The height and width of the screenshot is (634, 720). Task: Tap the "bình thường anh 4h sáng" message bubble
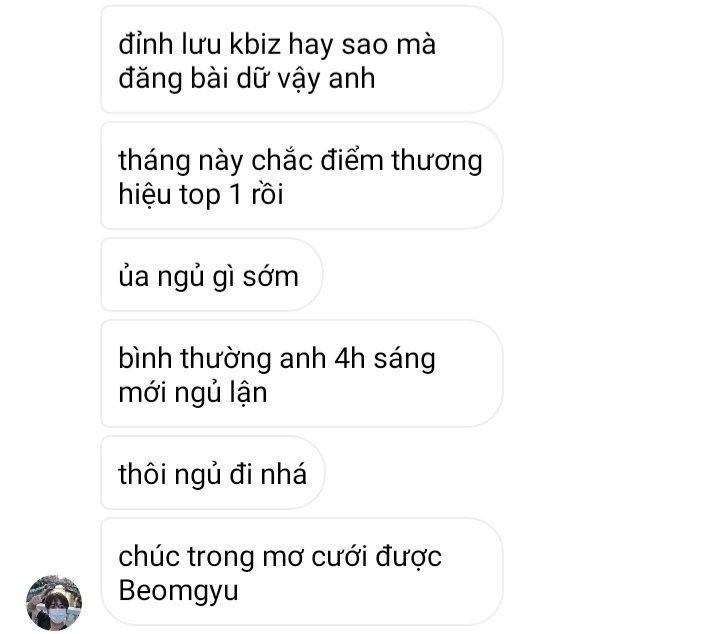point(301,374)
